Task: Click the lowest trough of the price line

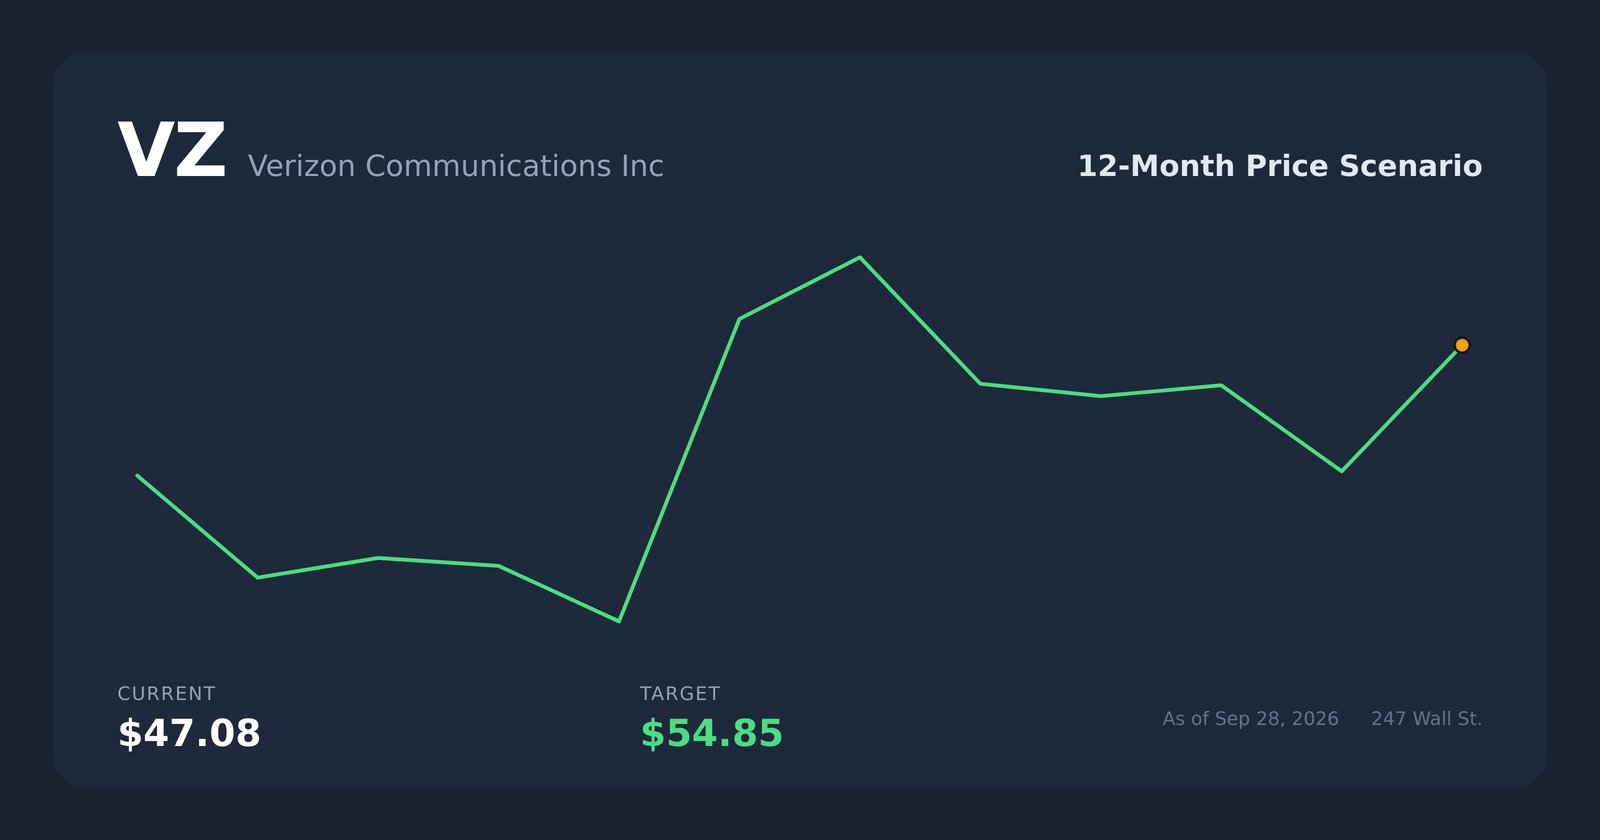Action: click(x=619, y=621)
